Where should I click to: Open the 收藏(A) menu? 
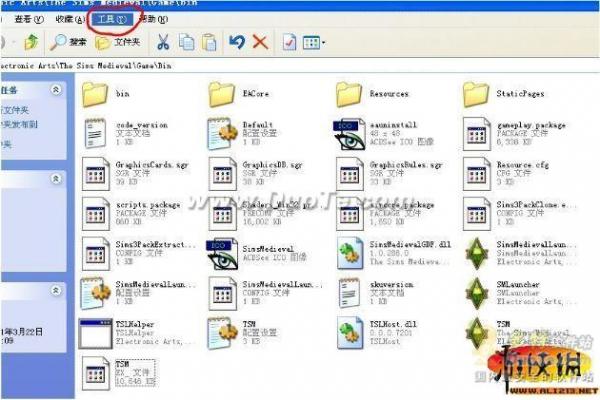point(70,19)
